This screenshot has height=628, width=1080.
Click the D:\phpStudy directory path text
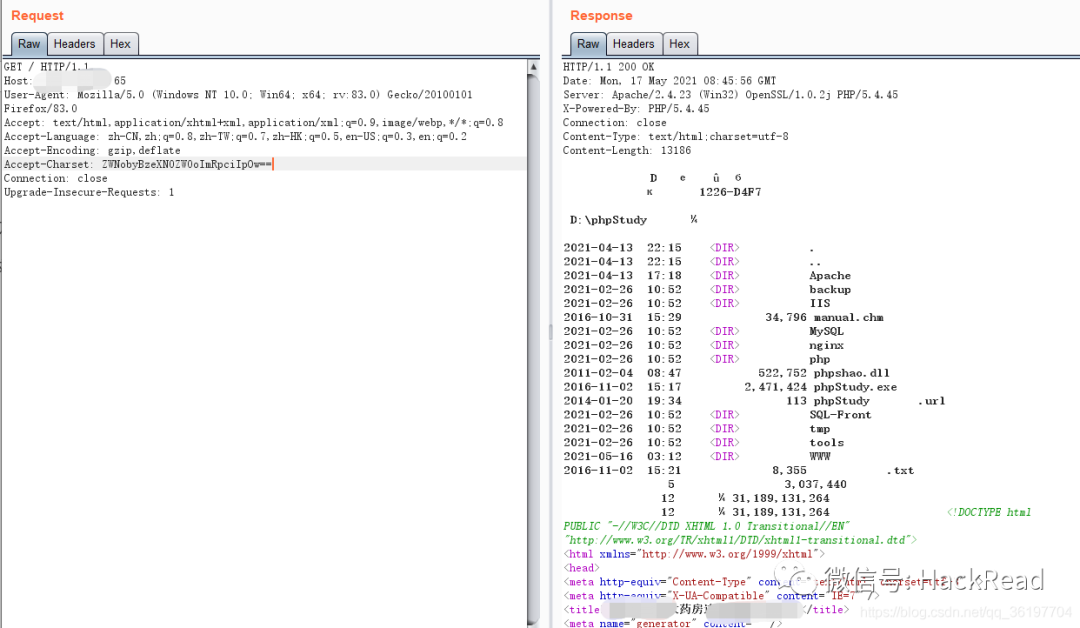coord(608,220)
